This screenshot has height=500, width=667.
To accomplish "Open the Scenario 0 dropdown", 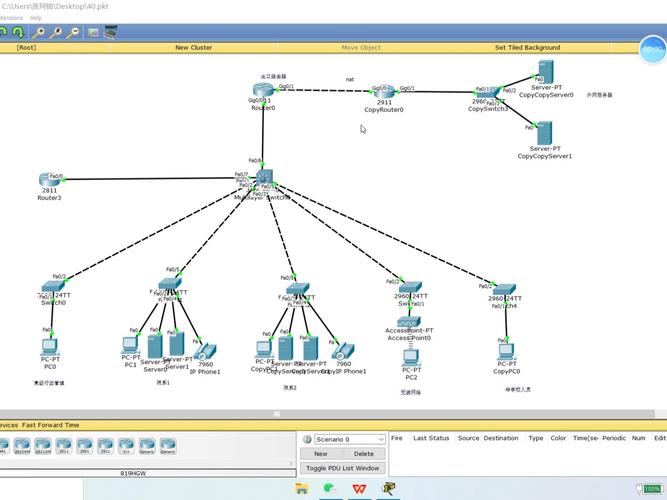I will tap(343, 439).
